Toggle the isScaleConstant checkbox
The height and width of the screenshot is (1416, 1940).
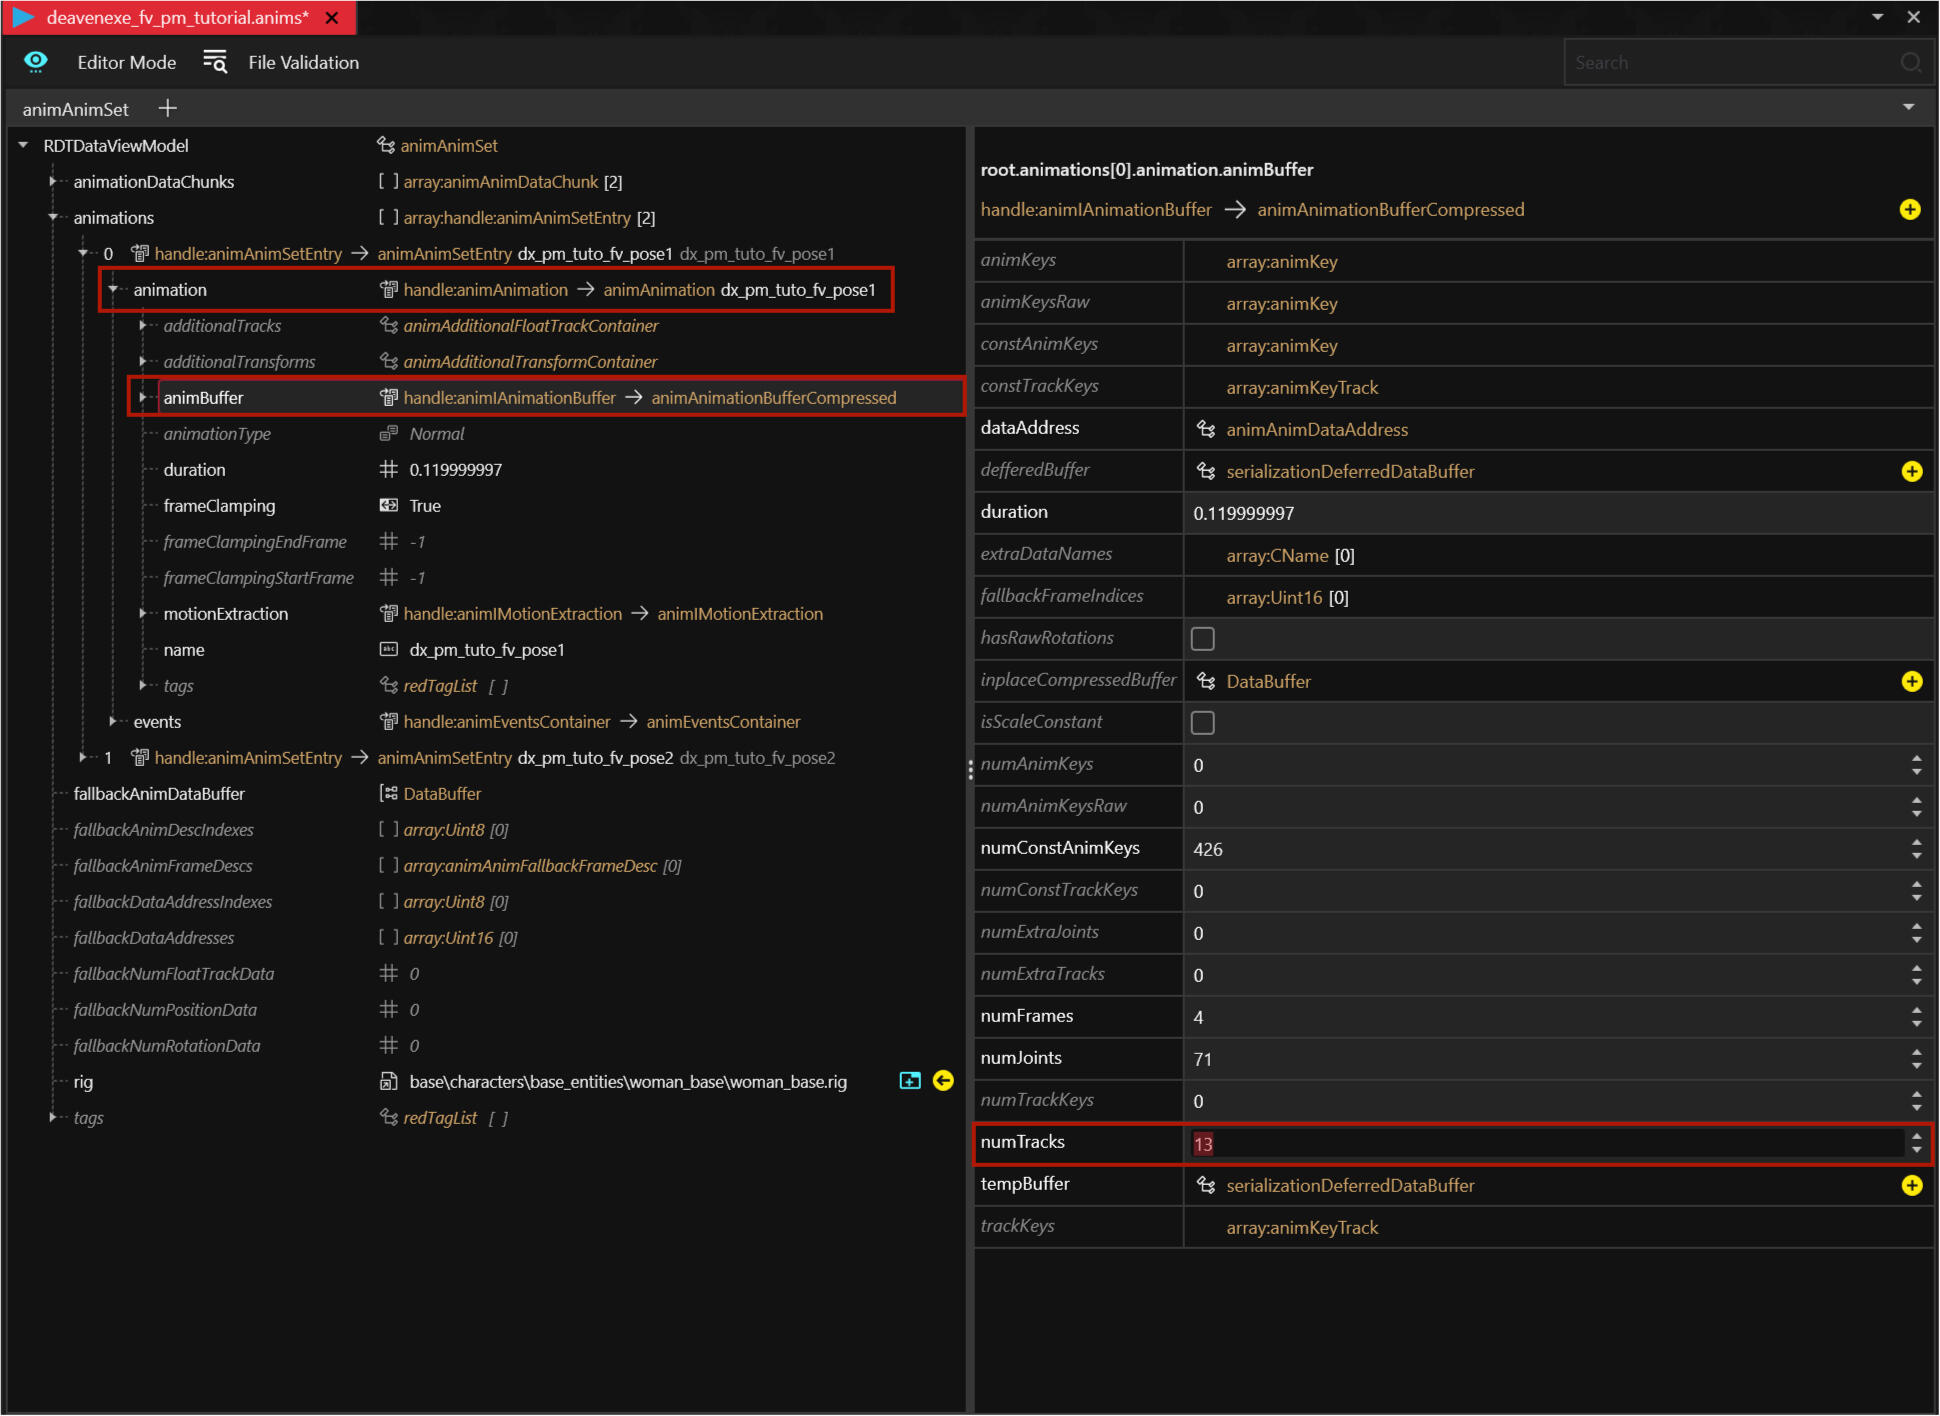(1203, 722)
